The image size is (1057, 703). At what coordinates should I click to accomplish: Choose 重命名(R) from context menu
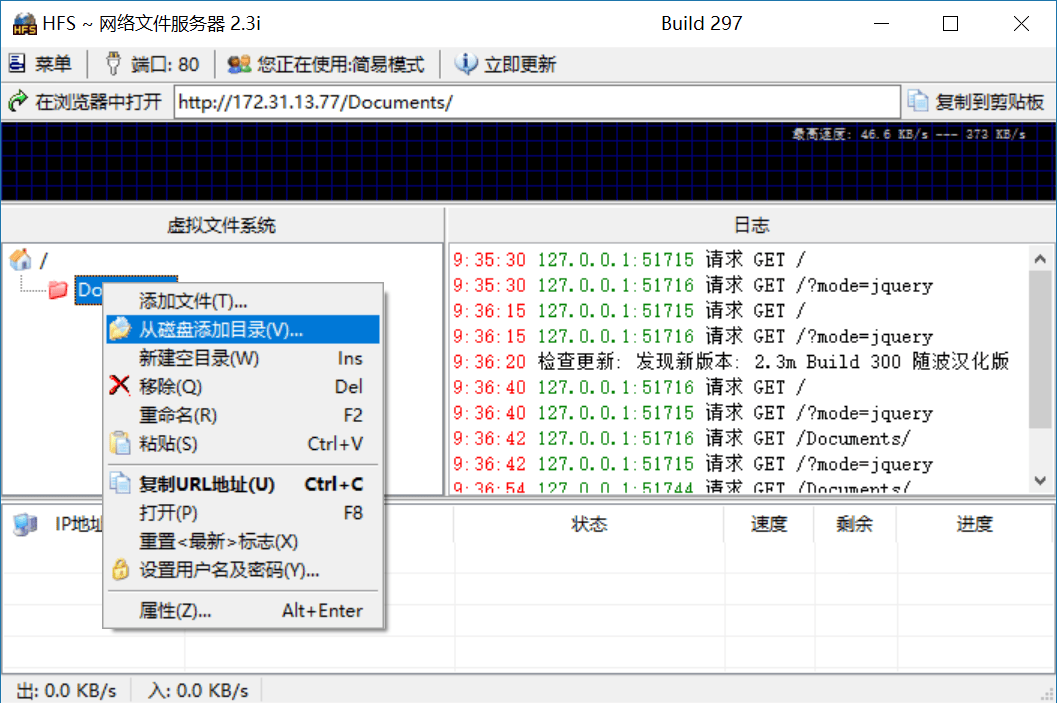tap(178, 415)
